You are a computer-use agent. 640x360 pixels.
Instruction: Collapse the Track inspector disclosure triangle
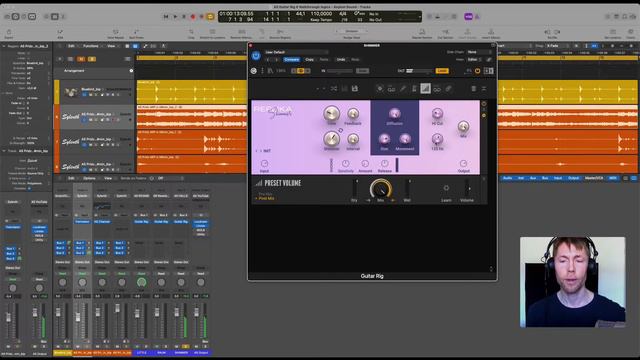point(4,151)
